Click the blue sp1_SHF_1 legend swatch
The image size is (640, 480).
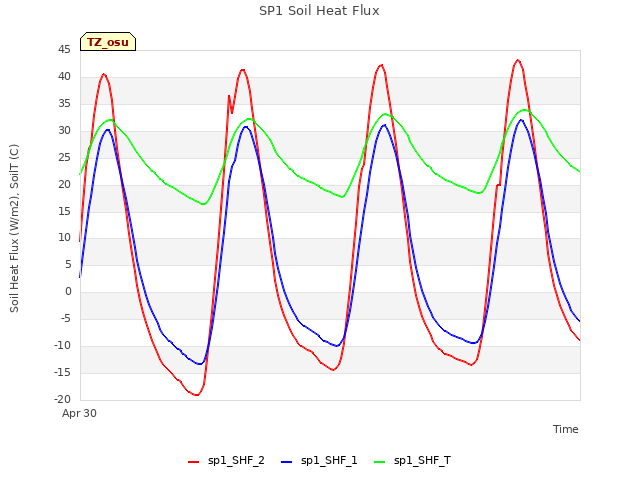click(x=287, y=462)
